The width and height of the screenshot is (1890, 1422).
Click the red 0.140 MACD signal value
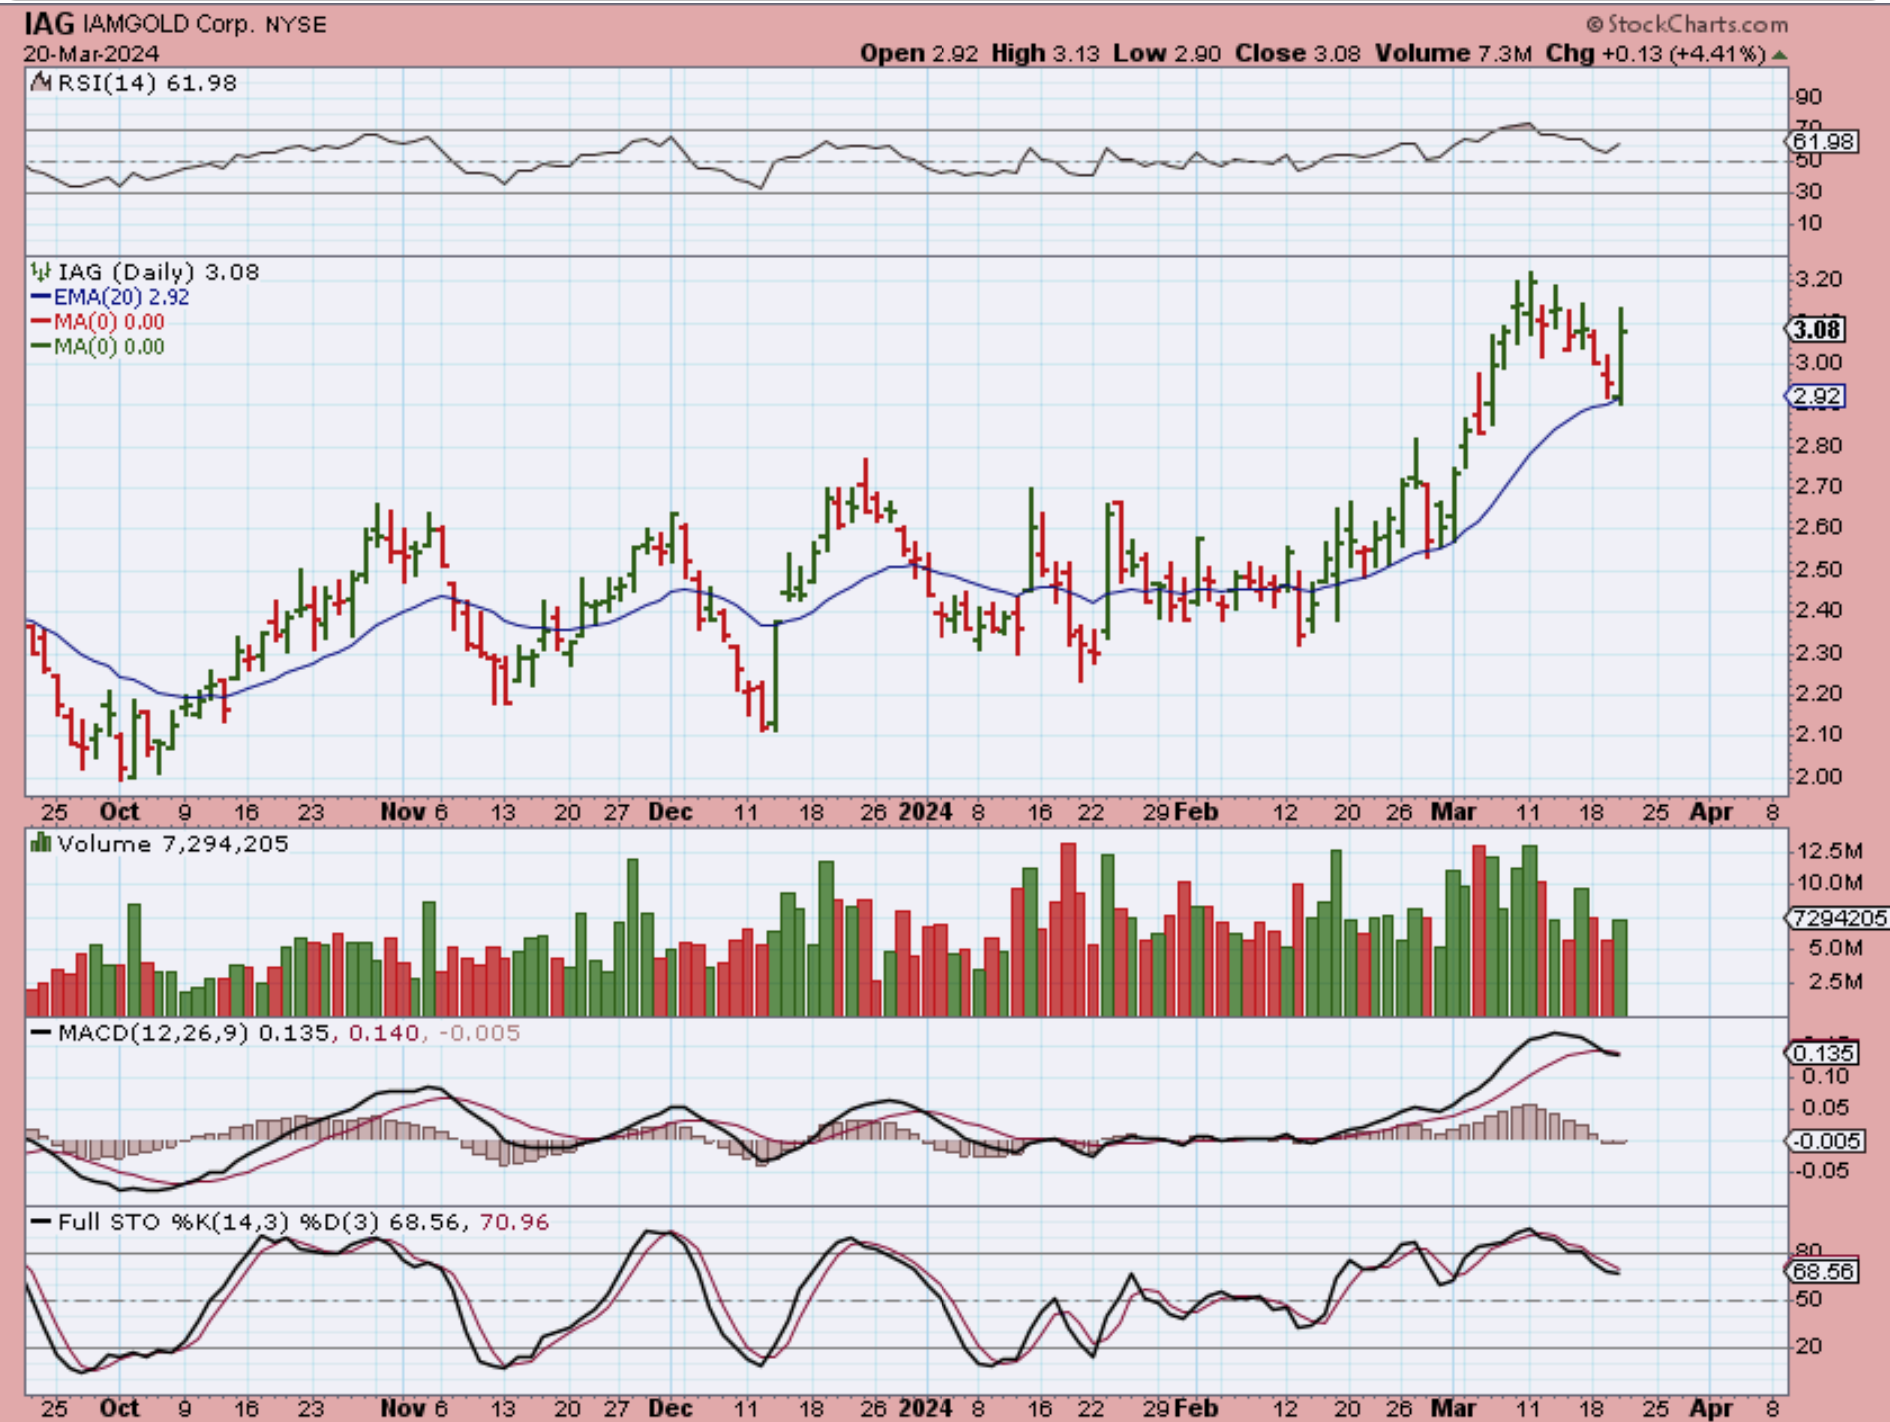pyautogui.click(x=383, y=1033)
